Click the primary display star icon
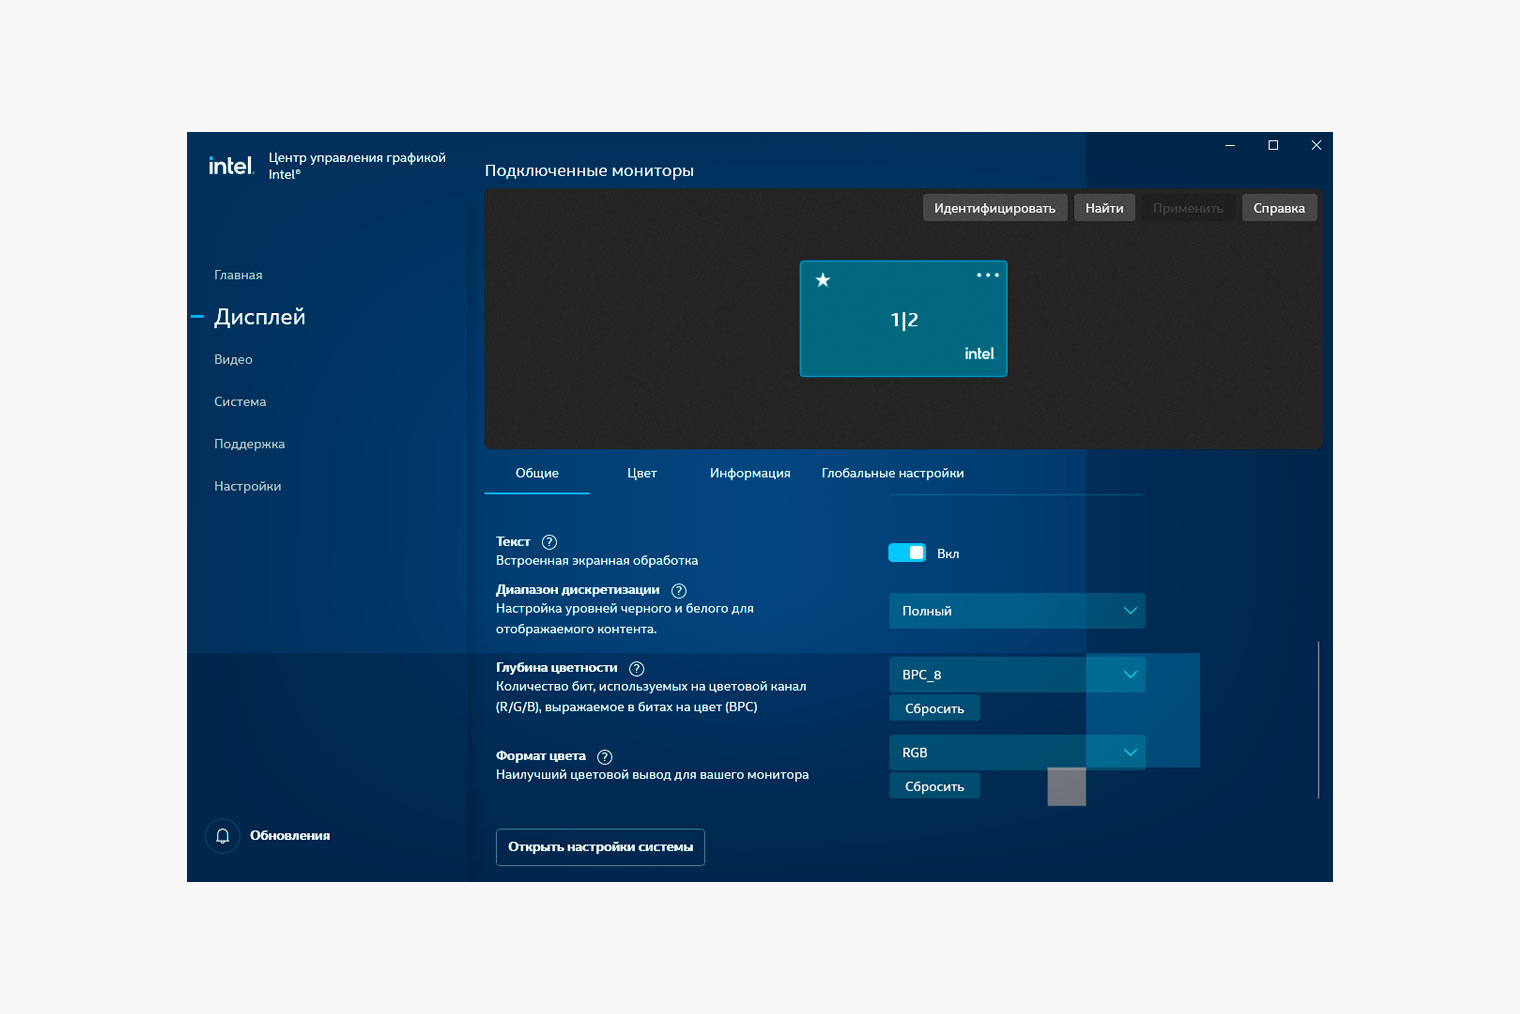 click(x=823, y=280)
